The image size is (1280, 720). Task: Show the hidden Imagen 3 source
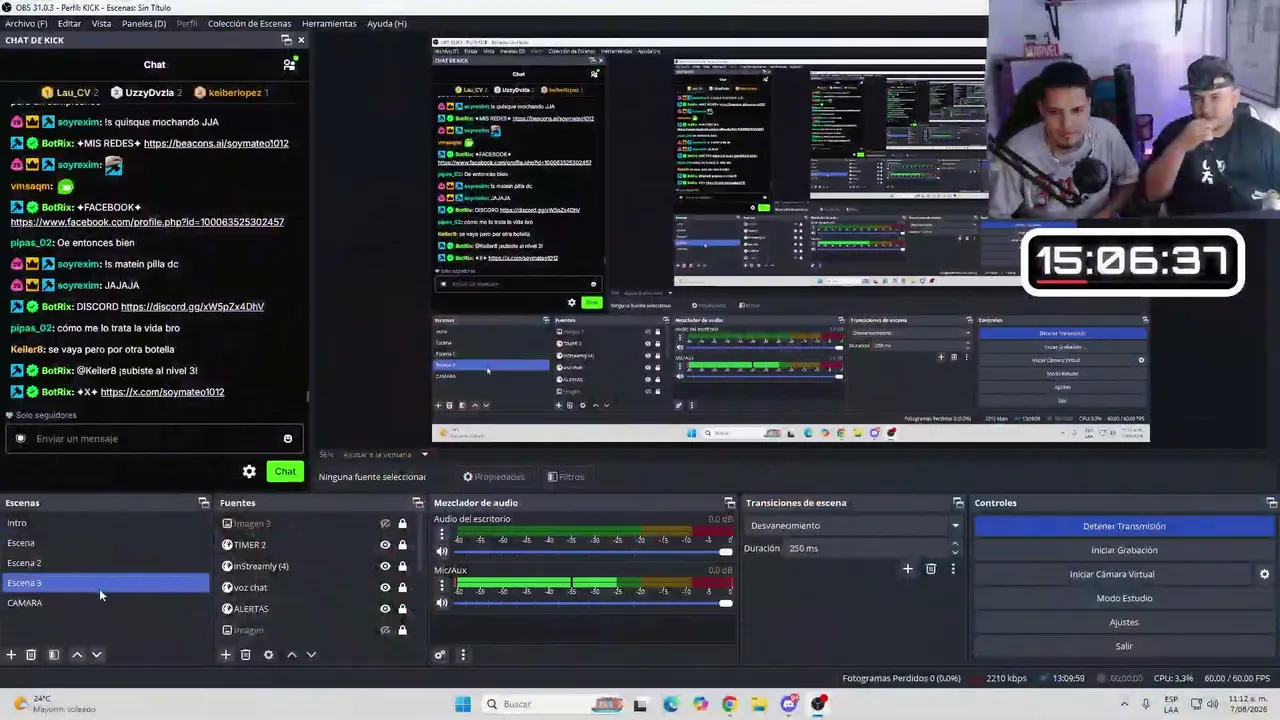coord(385,524)
